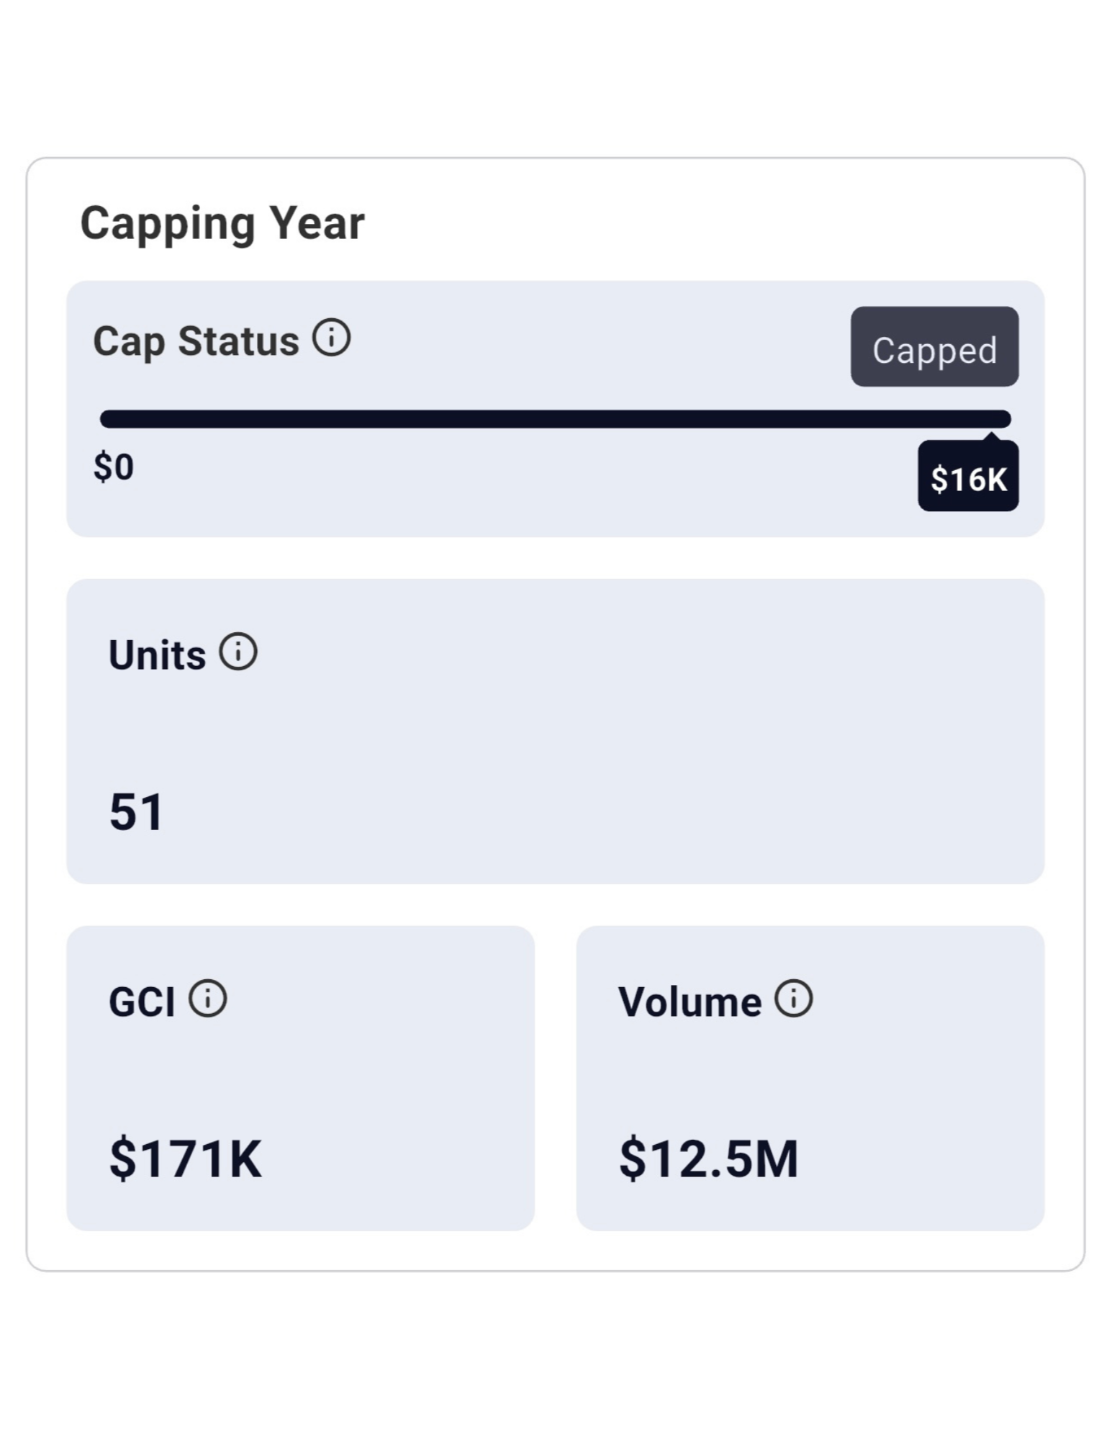
Task: Click the $0 progress start label
Action: [x=114, y=467]
